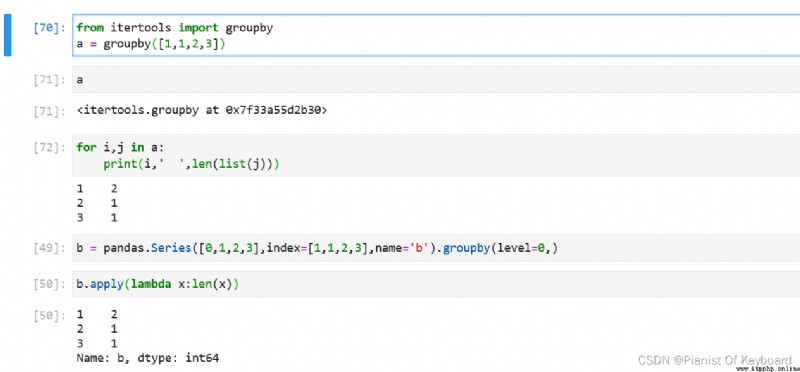Click the "from itertools import groupby" code line
The width and height of the screenshot is (800, 372).
point(174,28)
